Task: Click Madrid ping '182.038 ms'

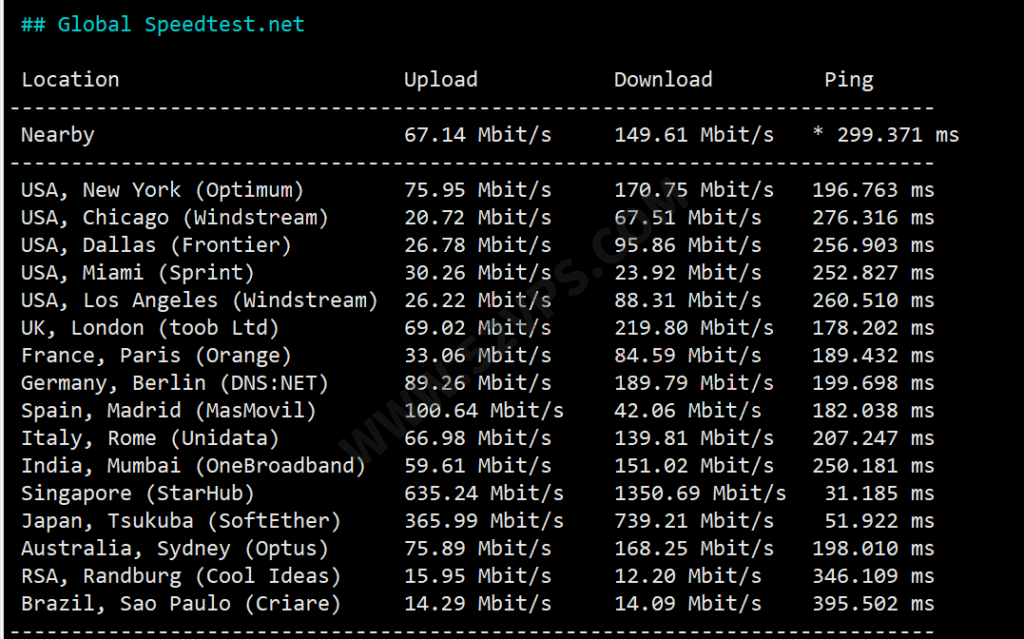Action: (873, 410)
